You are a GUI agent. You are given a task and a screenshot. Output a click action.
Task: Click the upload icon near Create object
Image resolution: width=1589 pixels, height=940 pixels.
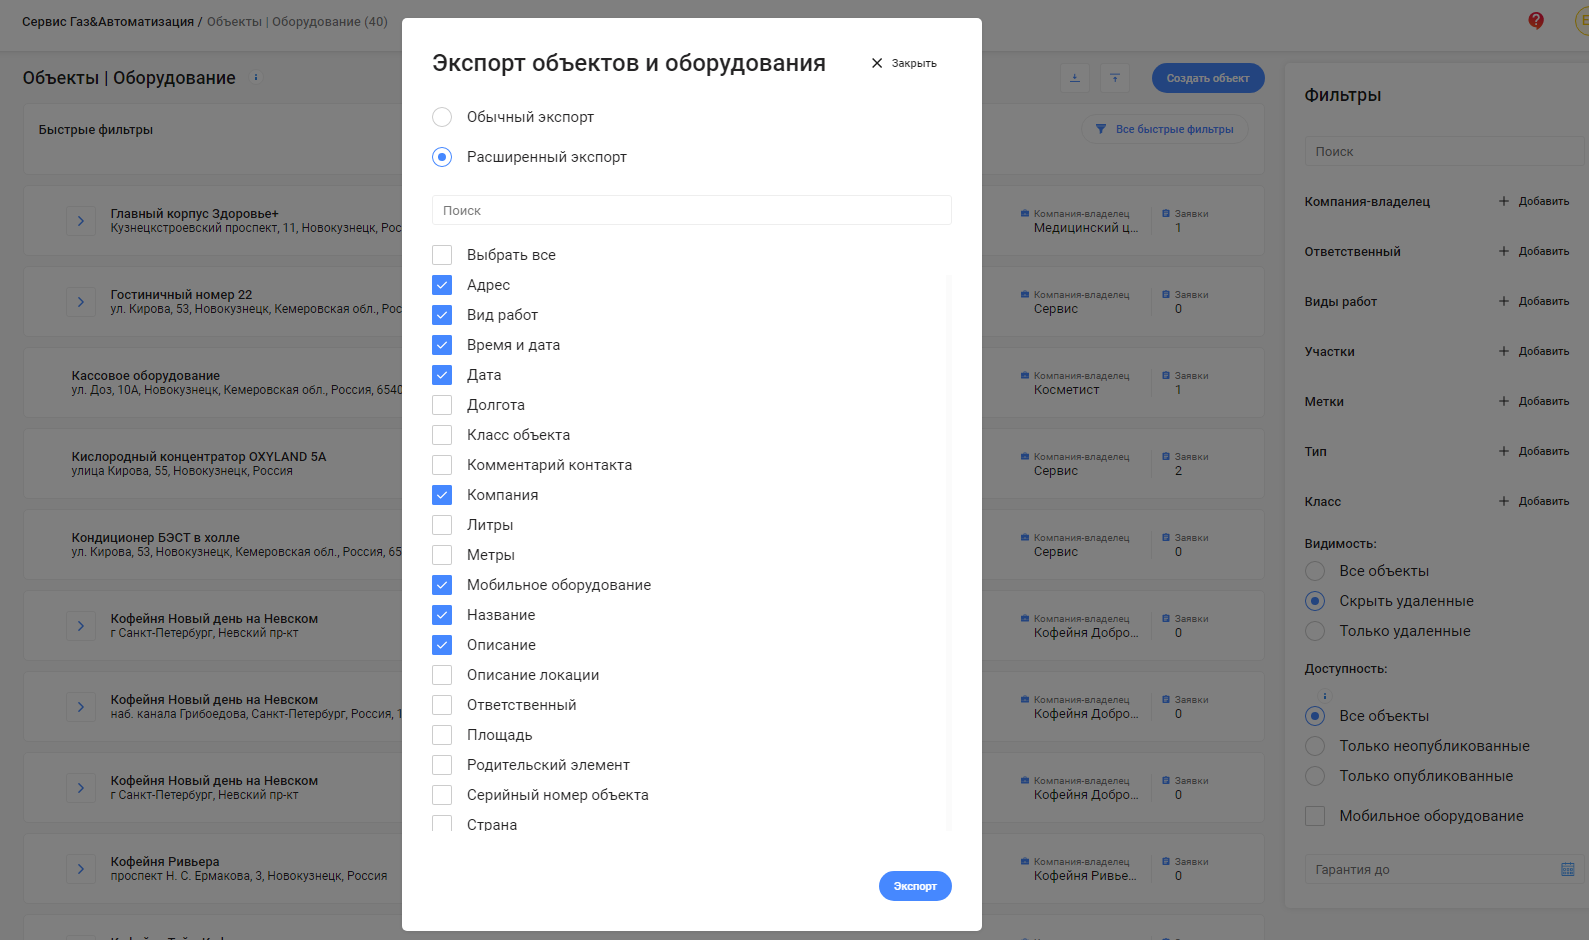tap(1115, 78)
